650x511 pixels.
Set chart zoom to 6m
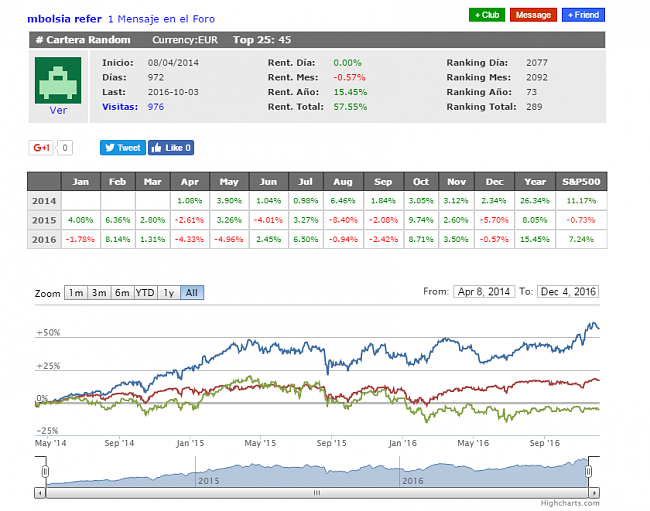pyautogui.click(x=122, y=293)
